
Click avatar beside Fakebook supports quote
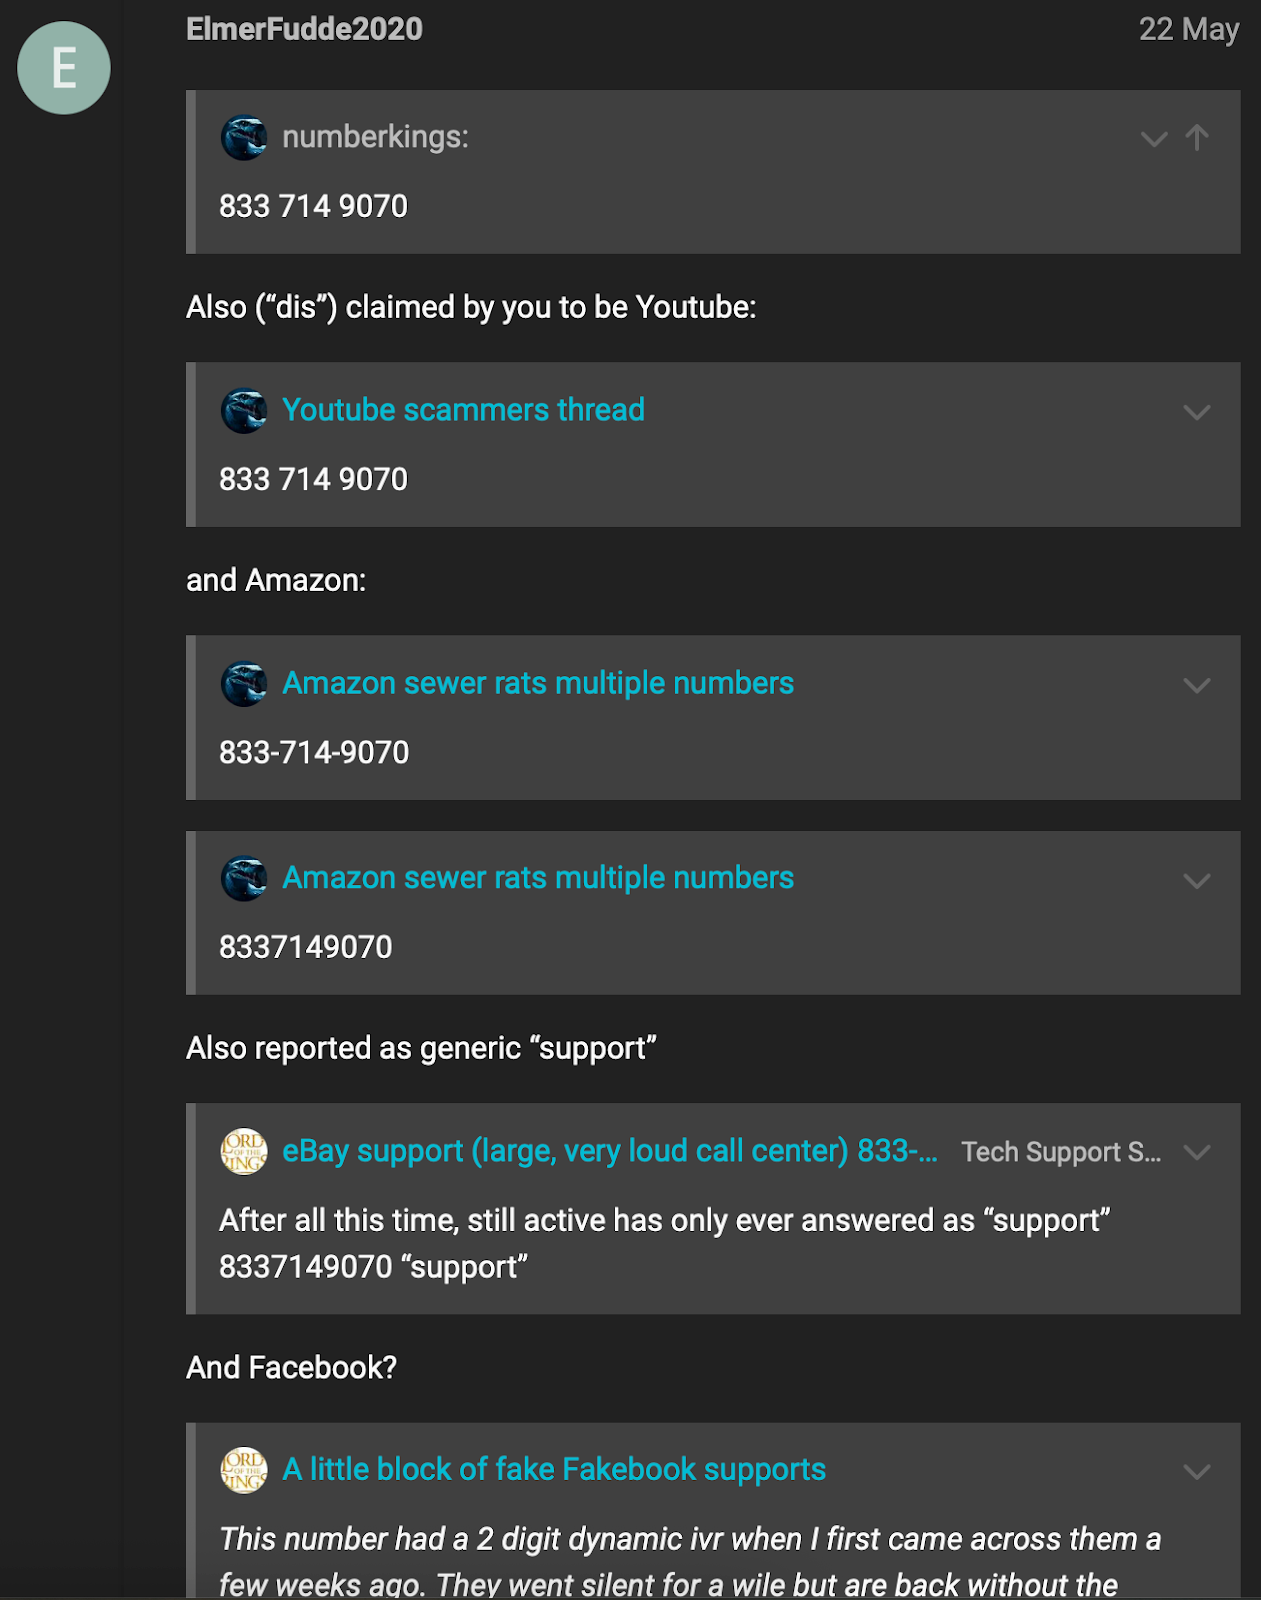click(x=244, y=1470)
